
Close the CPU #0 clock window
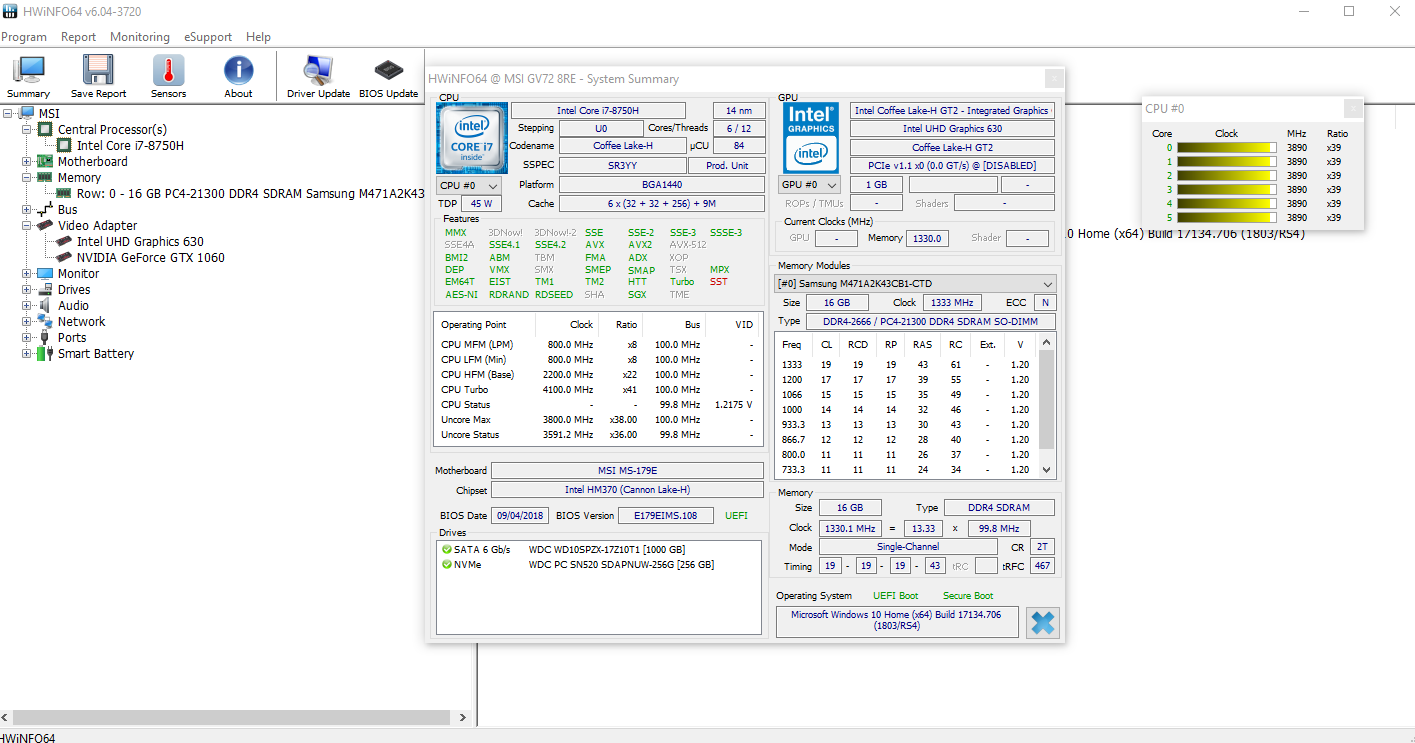[1353, 108]
